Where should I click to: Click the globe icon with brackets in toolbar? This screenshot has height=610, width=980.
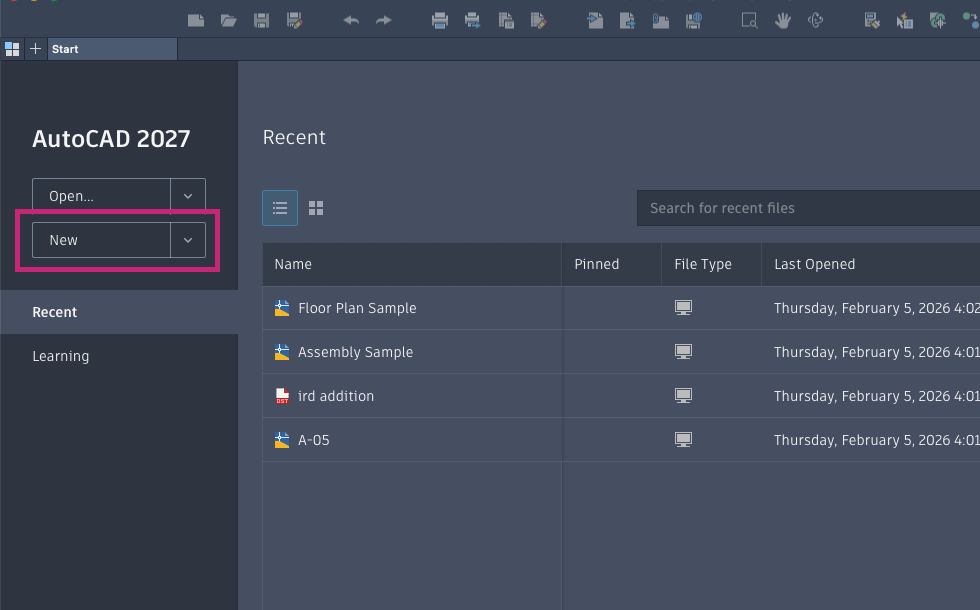pos(938,21)
